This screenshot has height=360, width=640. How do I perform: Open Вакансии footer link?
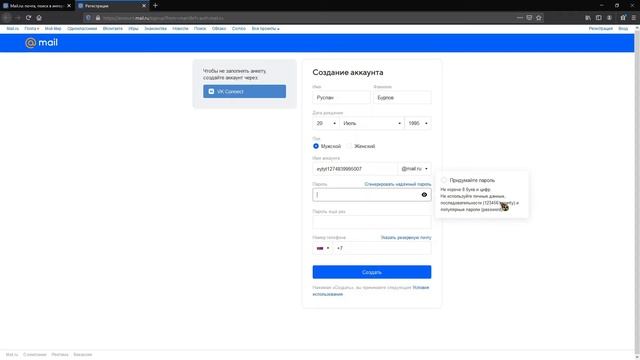(83, 355)
